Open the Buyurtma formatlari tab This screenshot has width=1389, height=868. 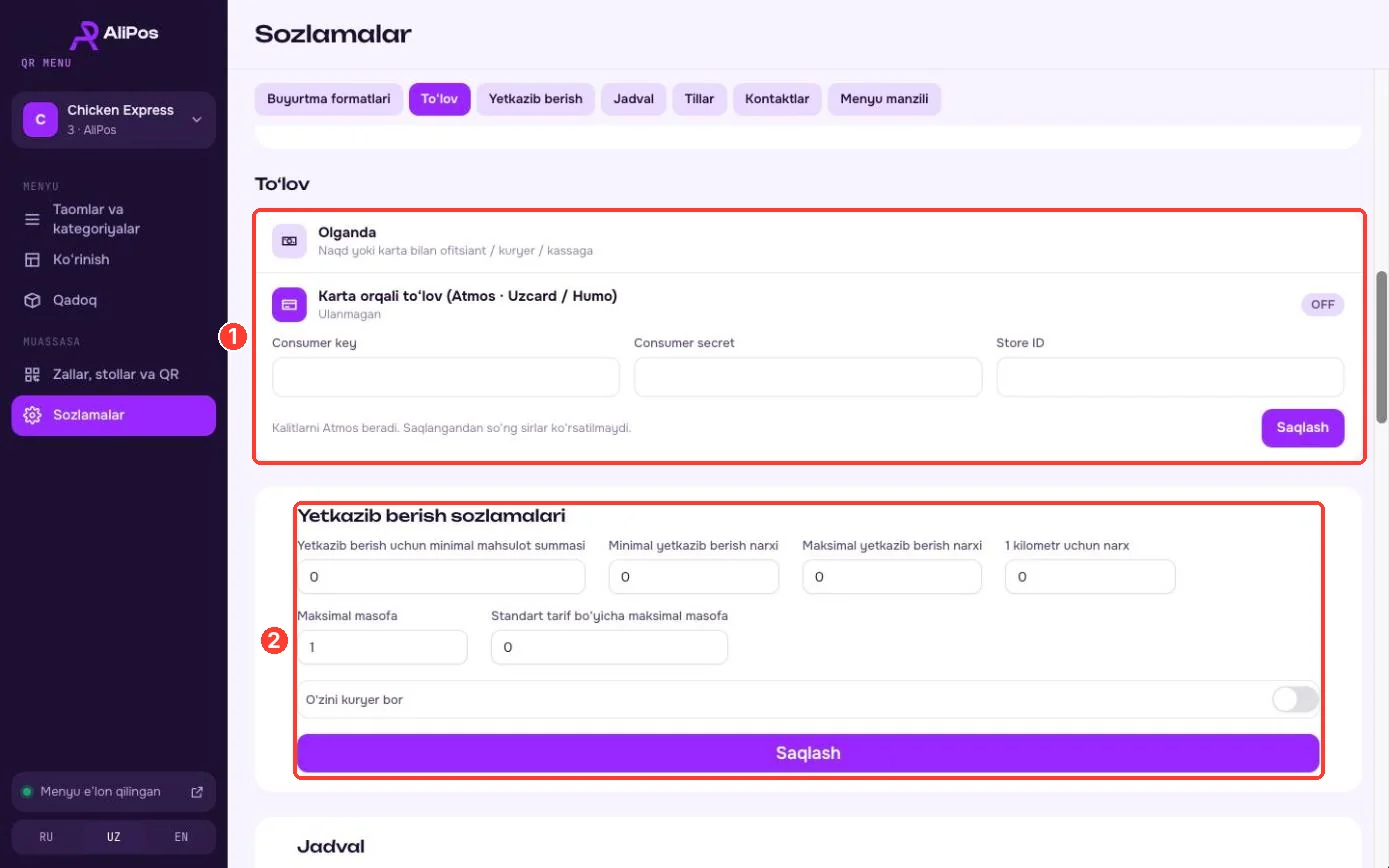tap(329, 99)
